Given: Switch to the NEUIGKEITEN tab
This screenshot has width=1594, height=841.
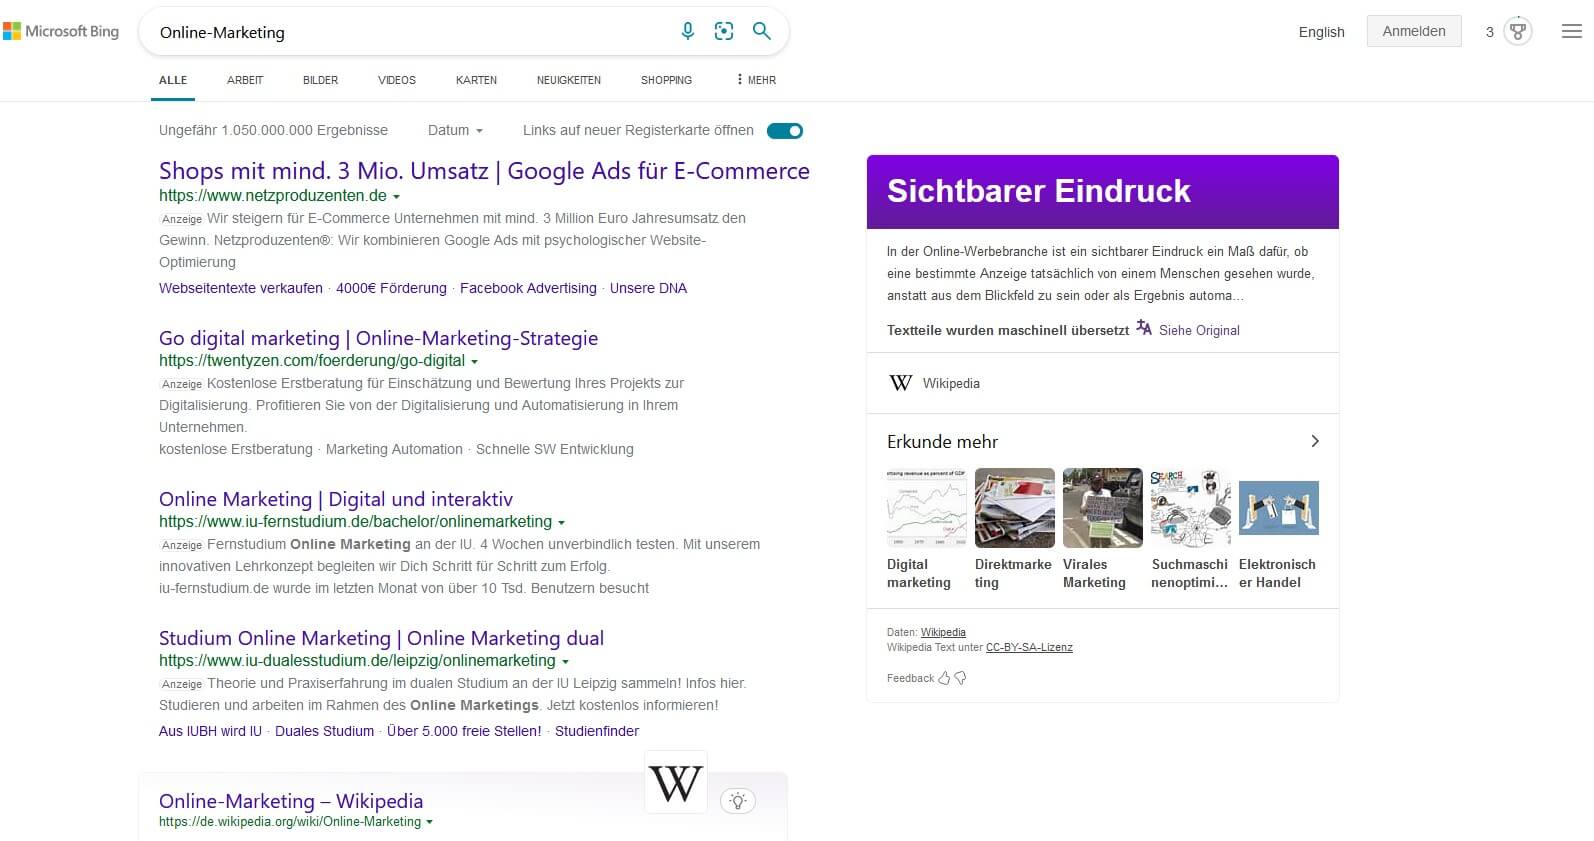Looking at the screenshot, I should click(569, 80).
